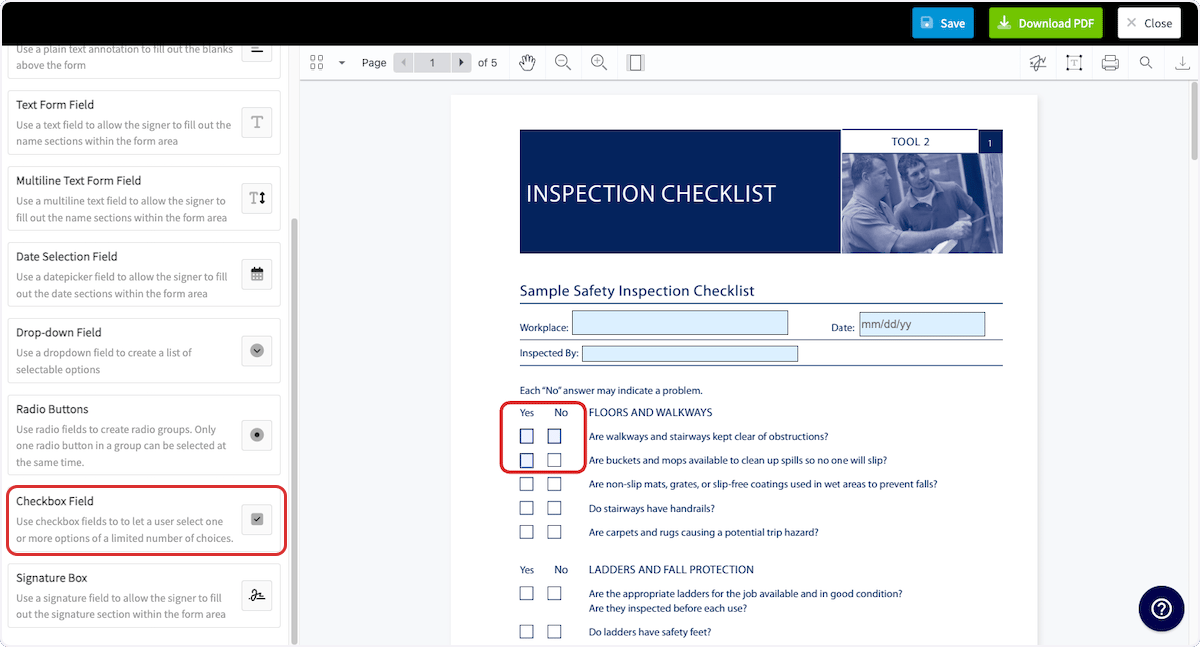Check Yes for stairways have handrails
This screenshot has height=647, width=1200.
point(526,508)
